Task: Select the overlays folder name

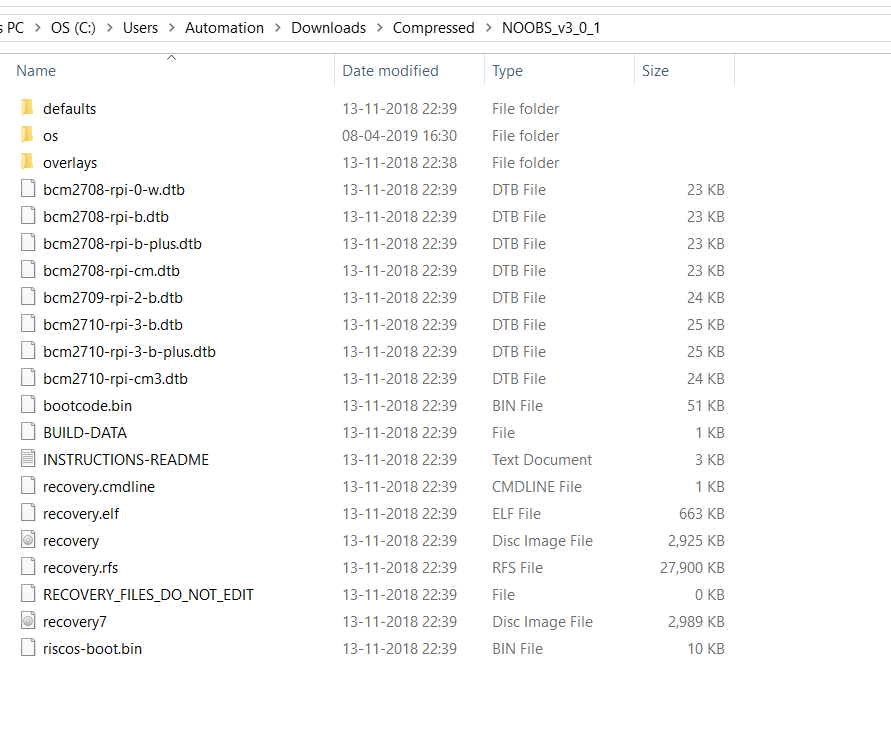Action: coord(70,163)
